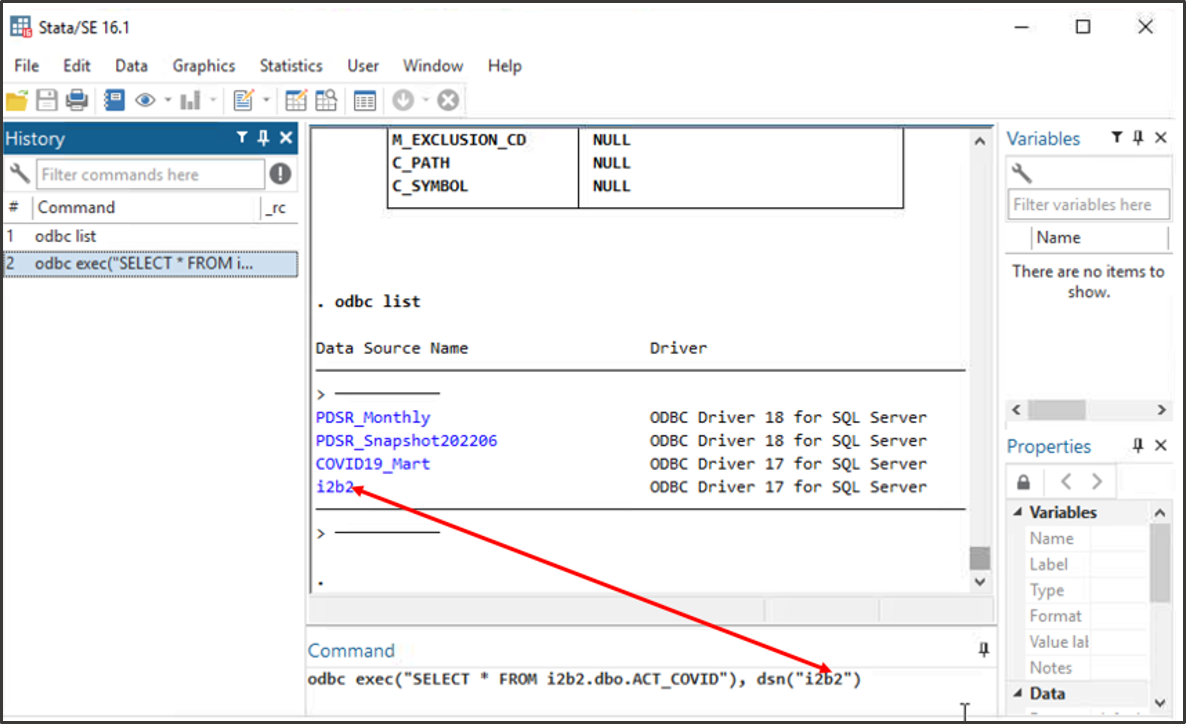This screenshot has width=1186, height=724.
Task: Open the Do-file Editor dropdown arrow
Action: pos(265,99)
